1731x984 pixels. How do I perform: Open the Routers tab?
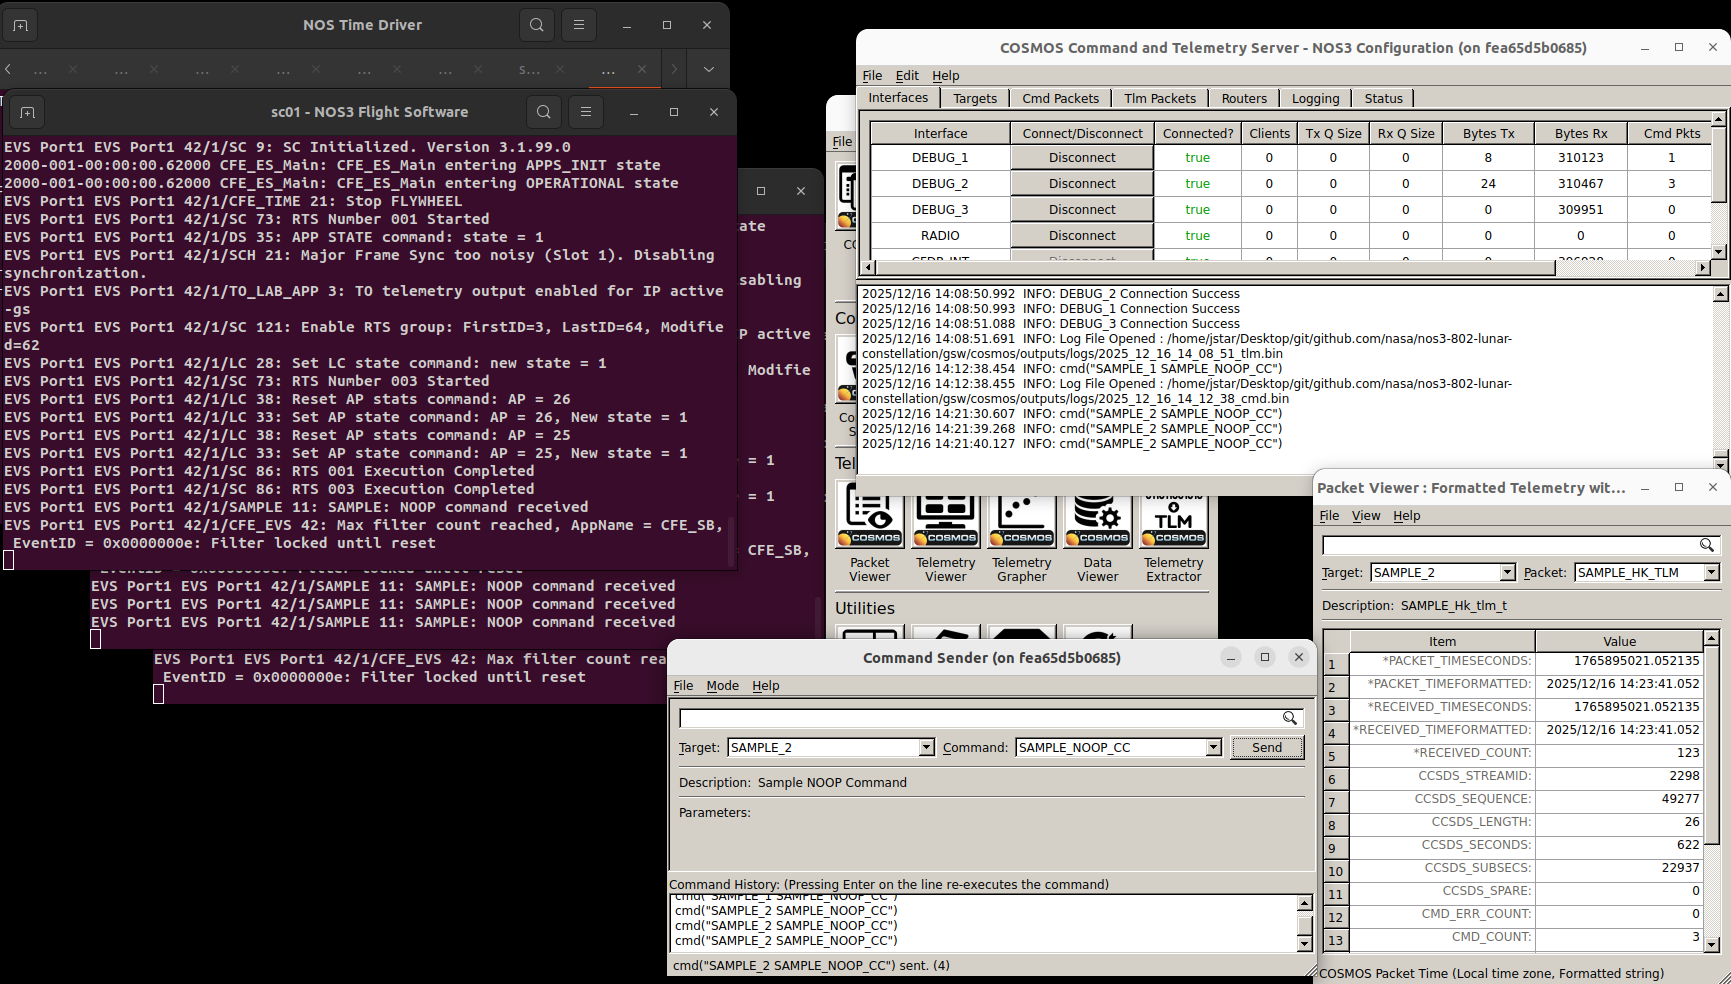(1244, 98)
